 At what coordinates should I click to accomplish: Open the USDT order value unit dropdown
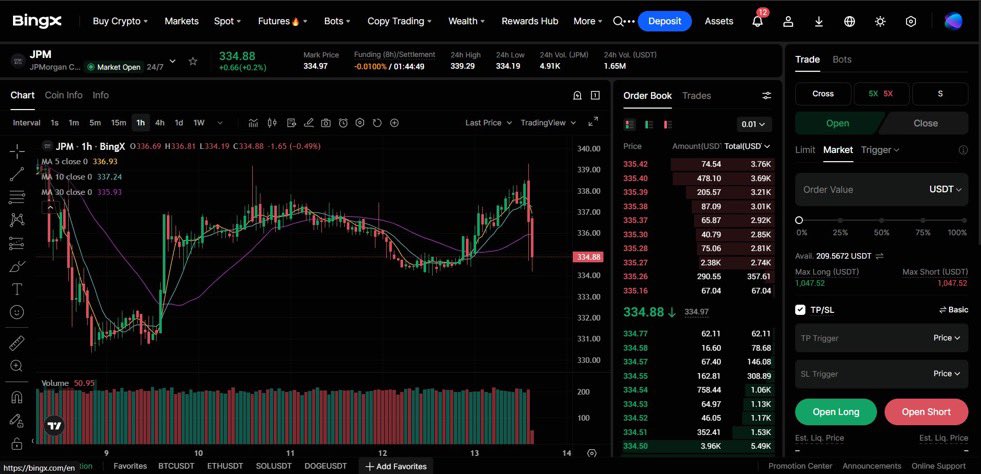click(945, 189)
